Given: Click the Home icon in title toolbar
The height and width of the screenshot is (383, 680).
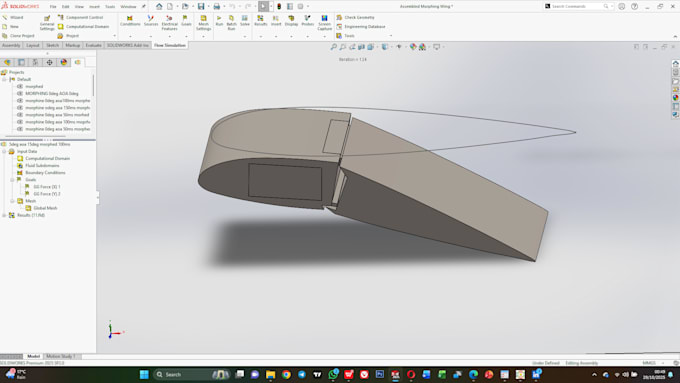Looking at the screenshot, I should coord(159,6).
